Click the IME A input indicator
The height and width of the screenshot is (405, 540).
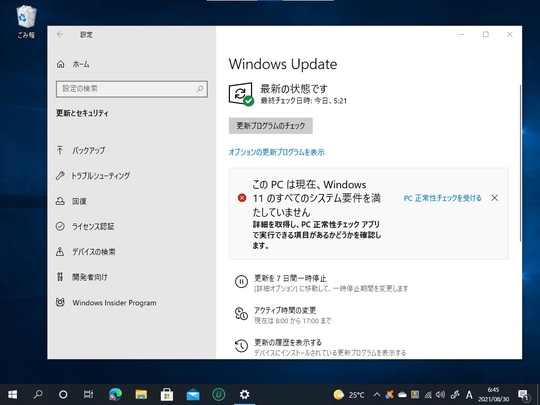[469, 395]
